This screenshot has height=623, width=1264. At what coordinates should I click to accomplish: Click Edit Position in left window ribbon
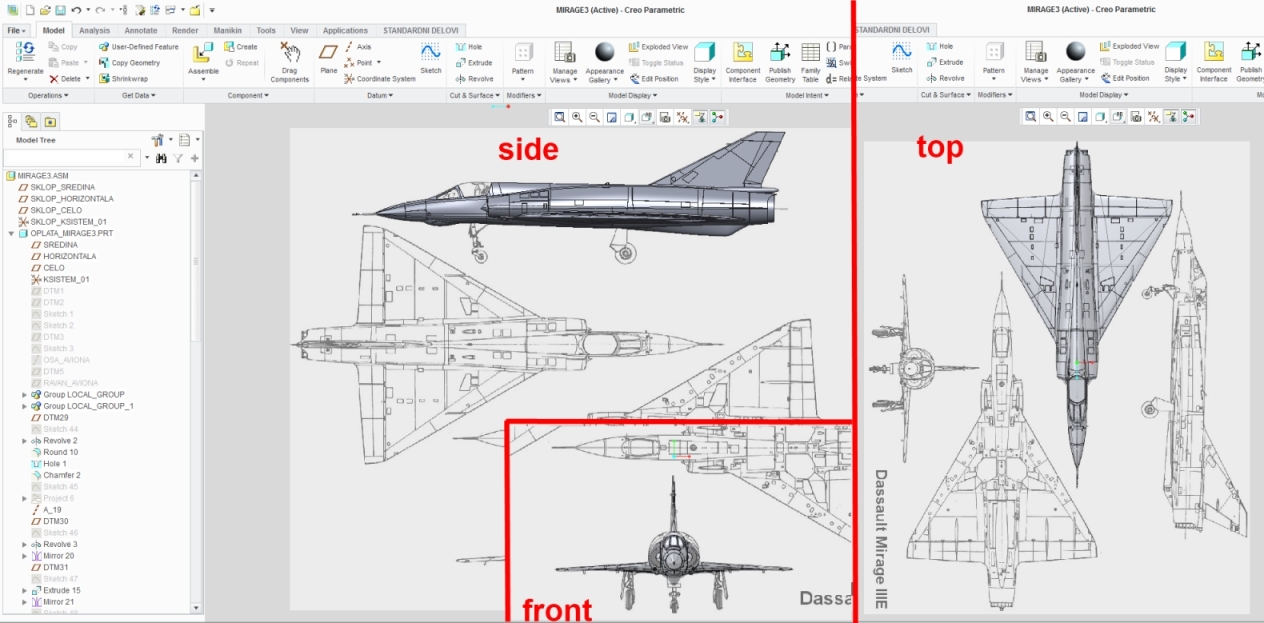coord(653,79)
